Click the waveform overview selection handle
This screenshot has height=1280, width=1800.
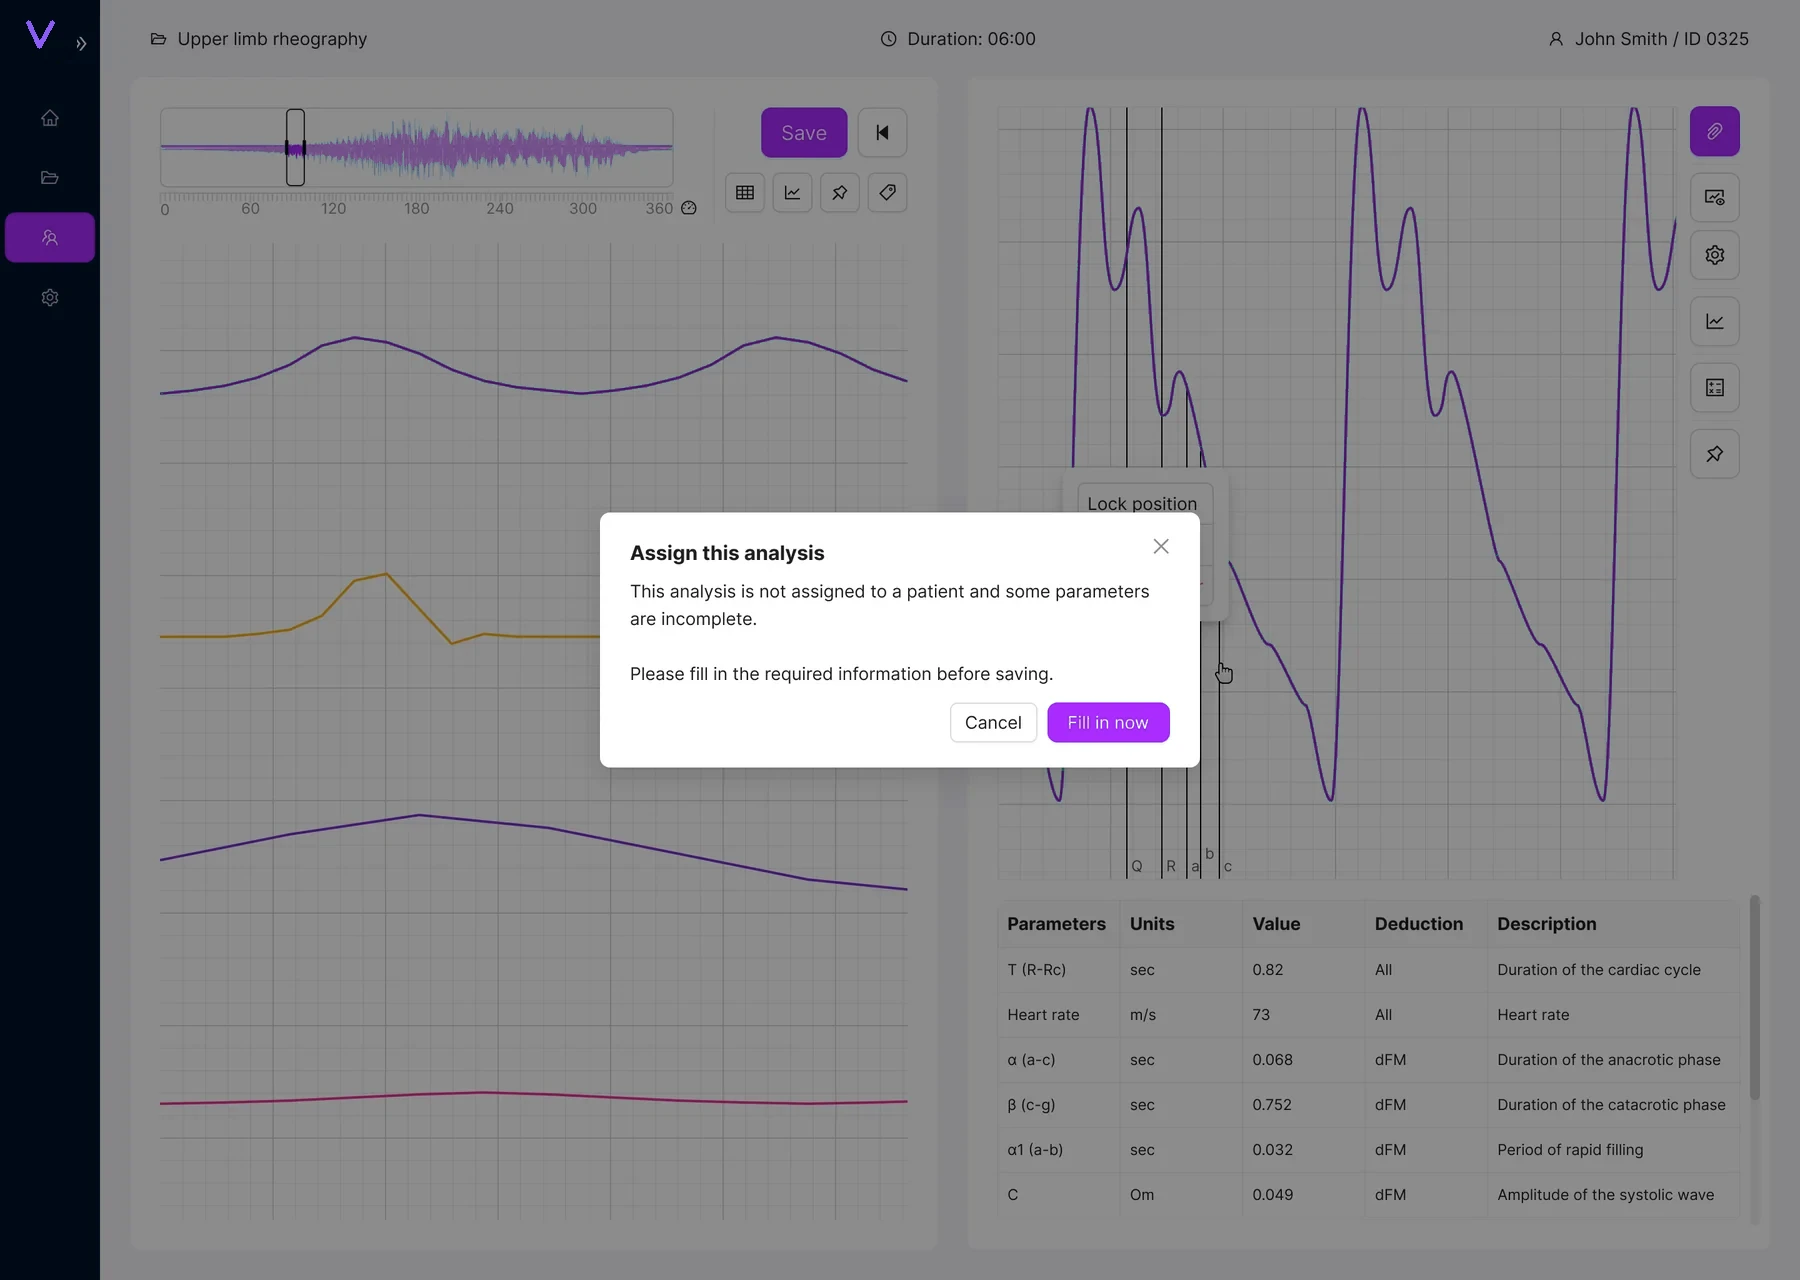pos(295,148)
